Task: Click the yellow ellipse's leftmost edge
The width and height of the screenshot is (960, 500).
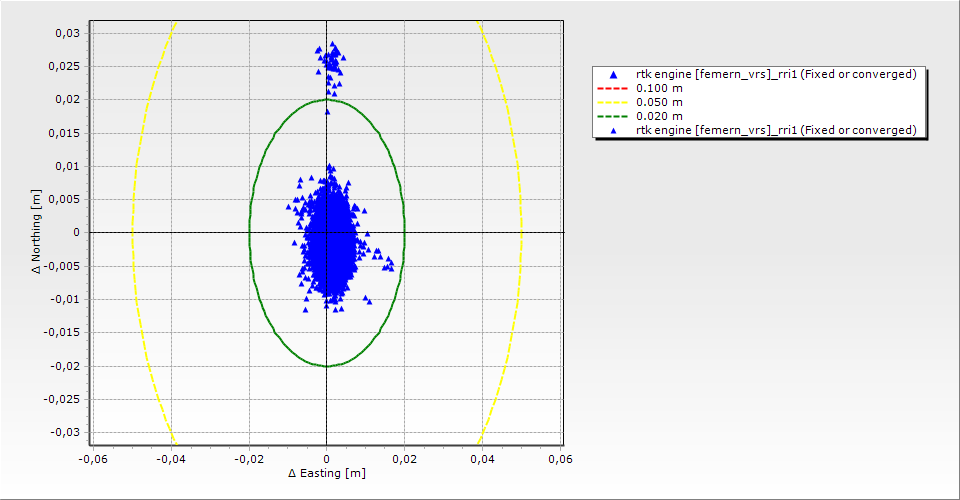Action: click(x=132, y=232)
